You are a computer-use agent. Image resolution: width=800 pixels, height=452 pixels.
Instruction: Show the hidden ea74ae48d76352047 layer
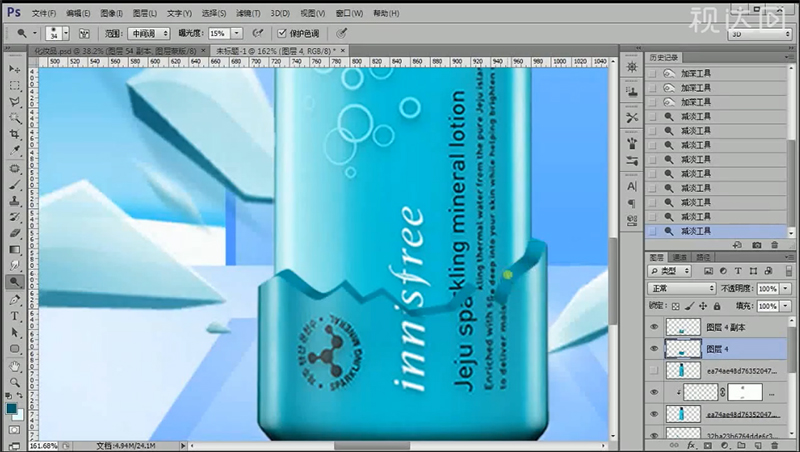[654, 371]
